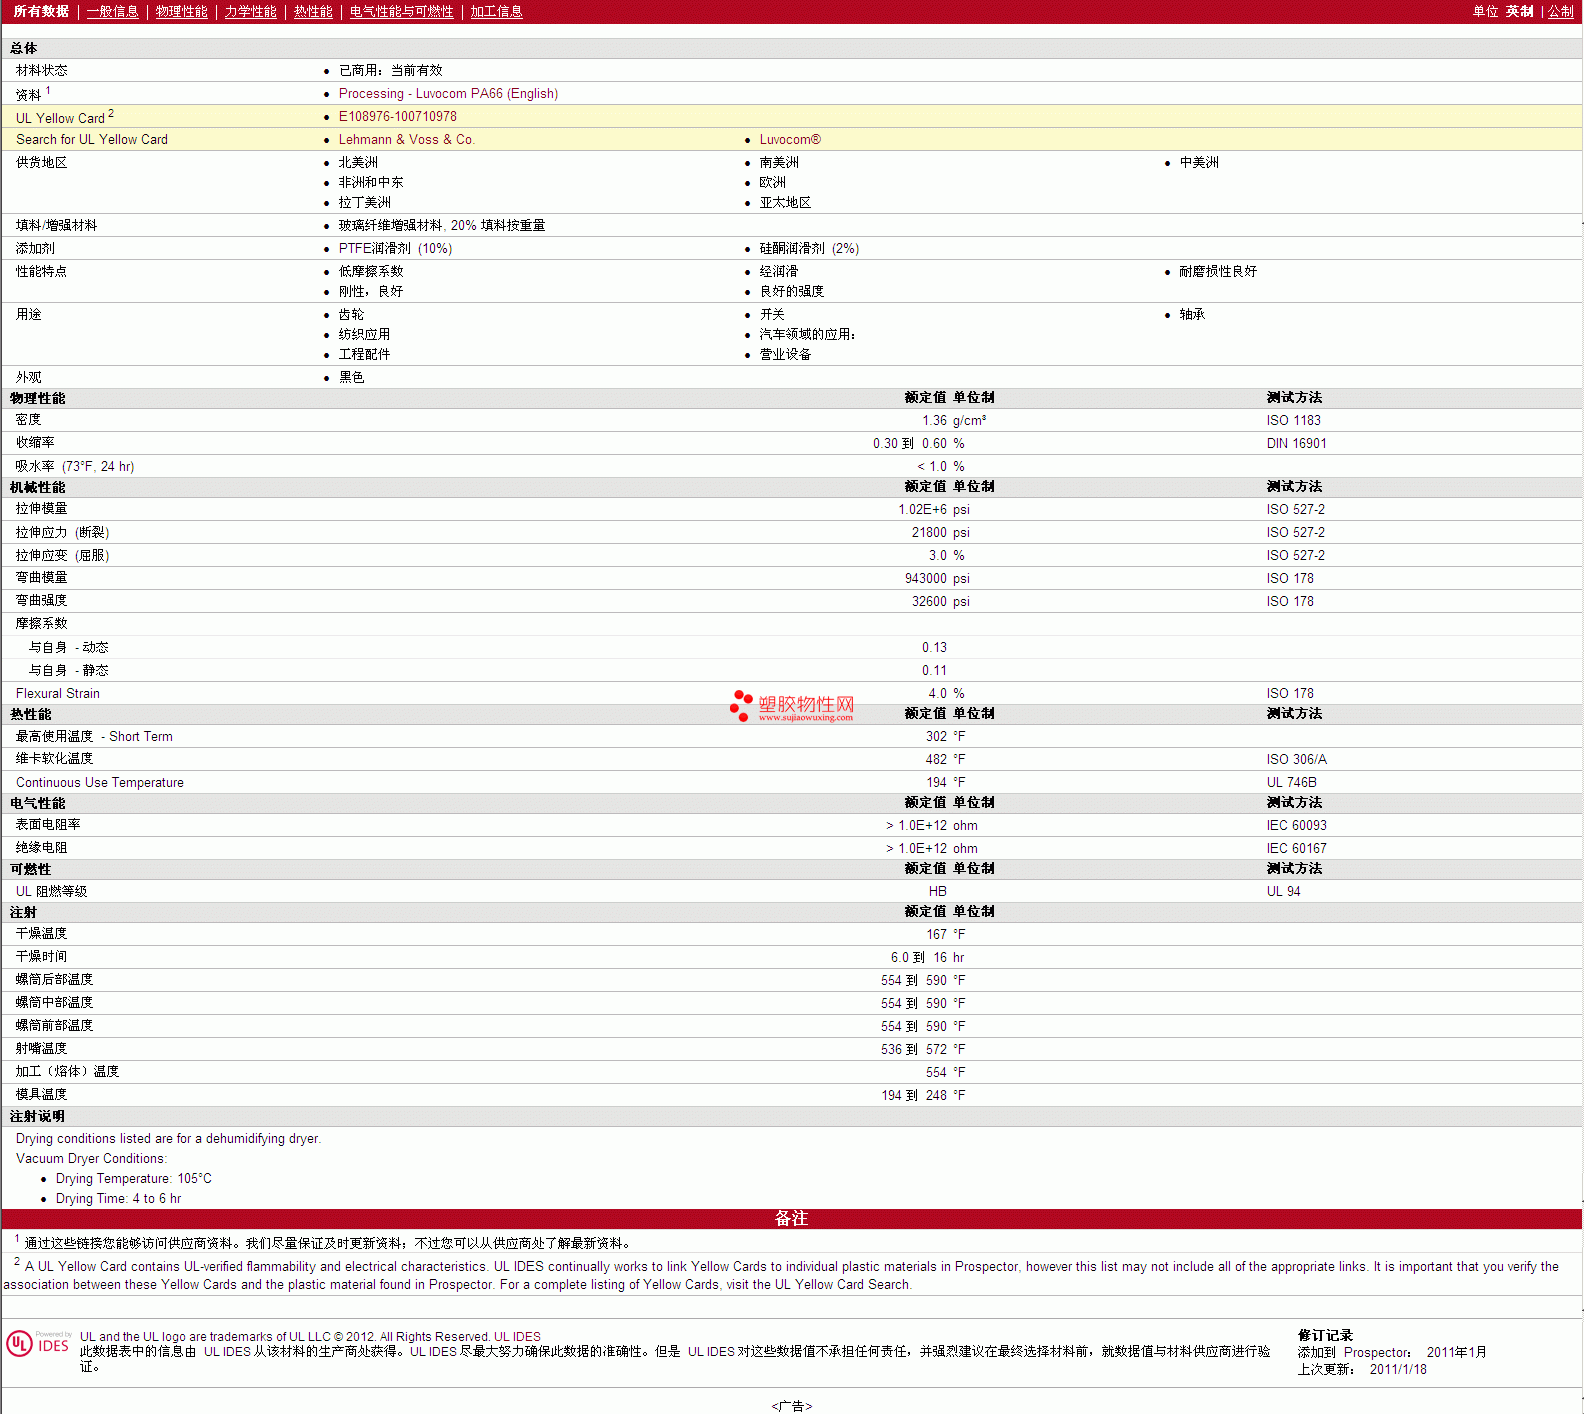
Task: Switch to the 物理性能 tab
Action: point(181,12)
